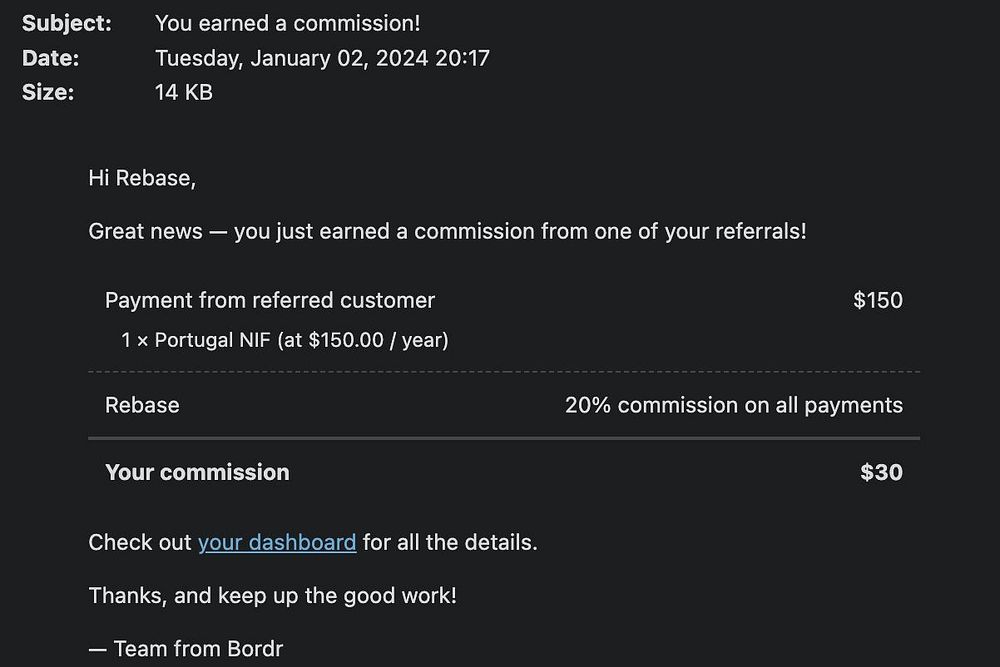Click the '1 × Portugal NIF' line item
This screenshot has height=667, width=1000.
pos(284,340)
